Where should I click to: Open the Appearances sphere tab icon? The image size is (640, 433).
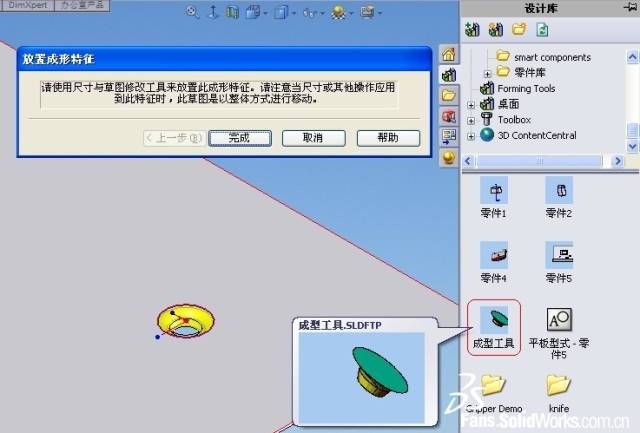[449, 157]
